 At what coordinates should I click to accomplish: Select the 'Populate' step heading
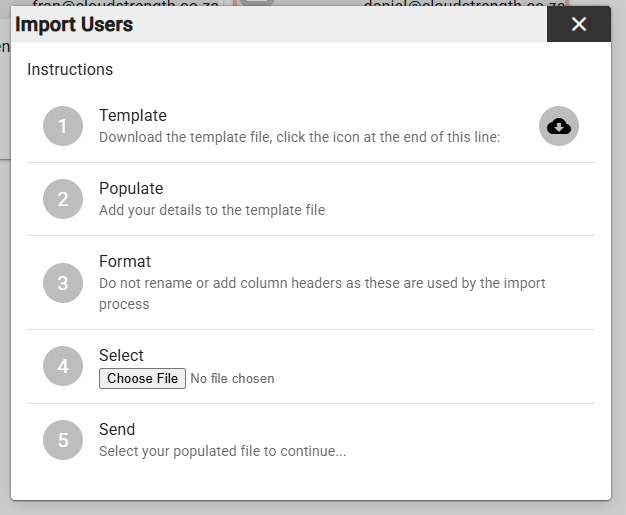pos(131,188)
